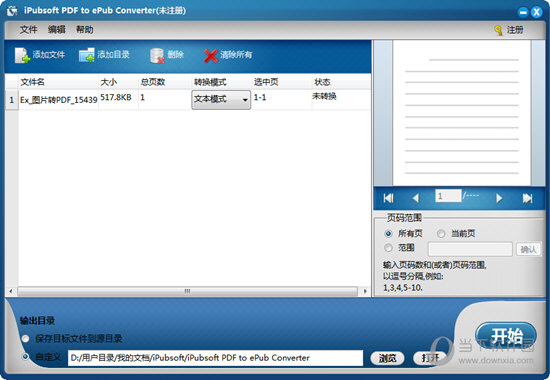The image size is (550, 380).
Task: Close the converter window
Action: click(x=536, y=12)
